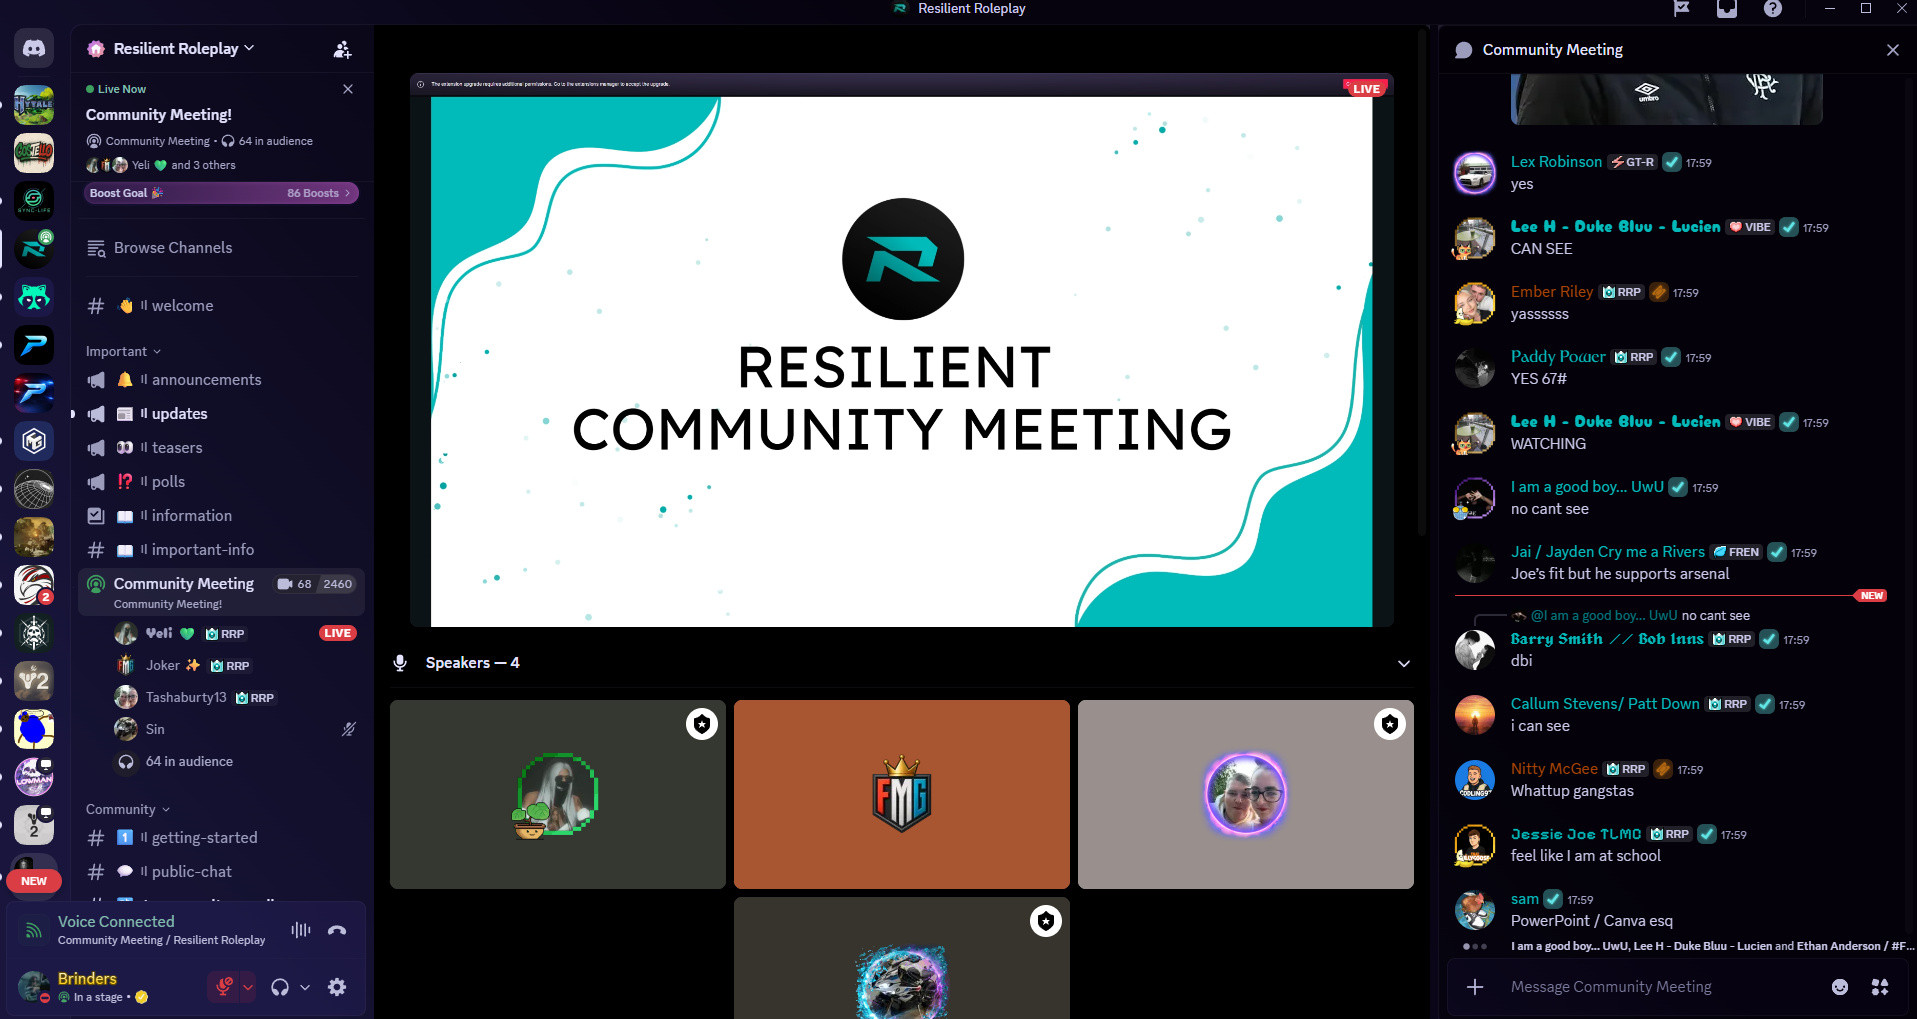Open the emoji picker smiley icon
The image size is (1917, 1019).
click(x=1840, y=987)
